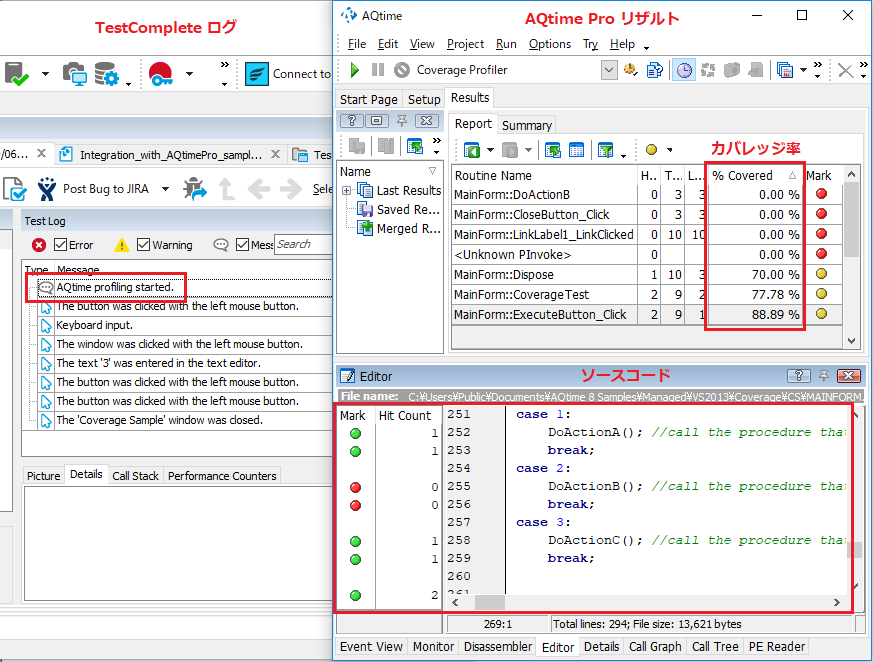Toggle the Error filter checkbox in Test Log
873x662 pixels.
click(61, 245)
